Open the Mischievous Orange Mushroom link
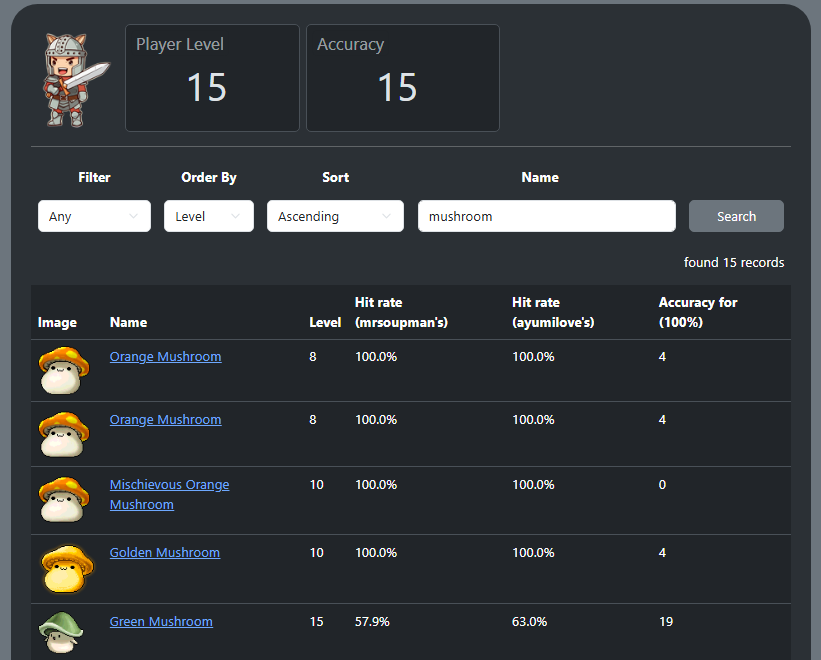This screenshot has width=821, height=660. pos(169,495)
